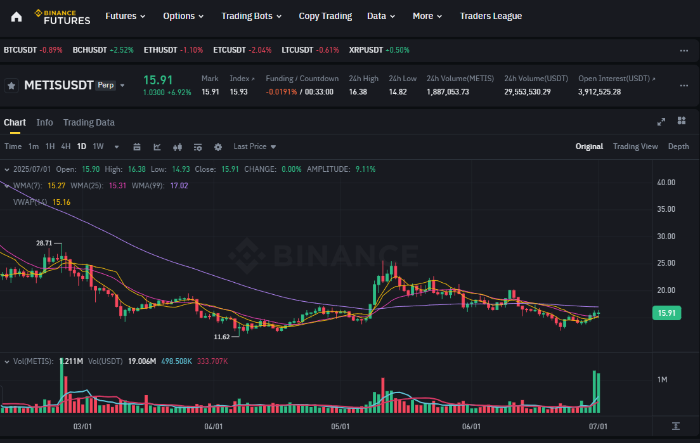The height and width of the screenshot is (443, 700).
Task: Click the 05/01 date label
Action: [340, 426]
